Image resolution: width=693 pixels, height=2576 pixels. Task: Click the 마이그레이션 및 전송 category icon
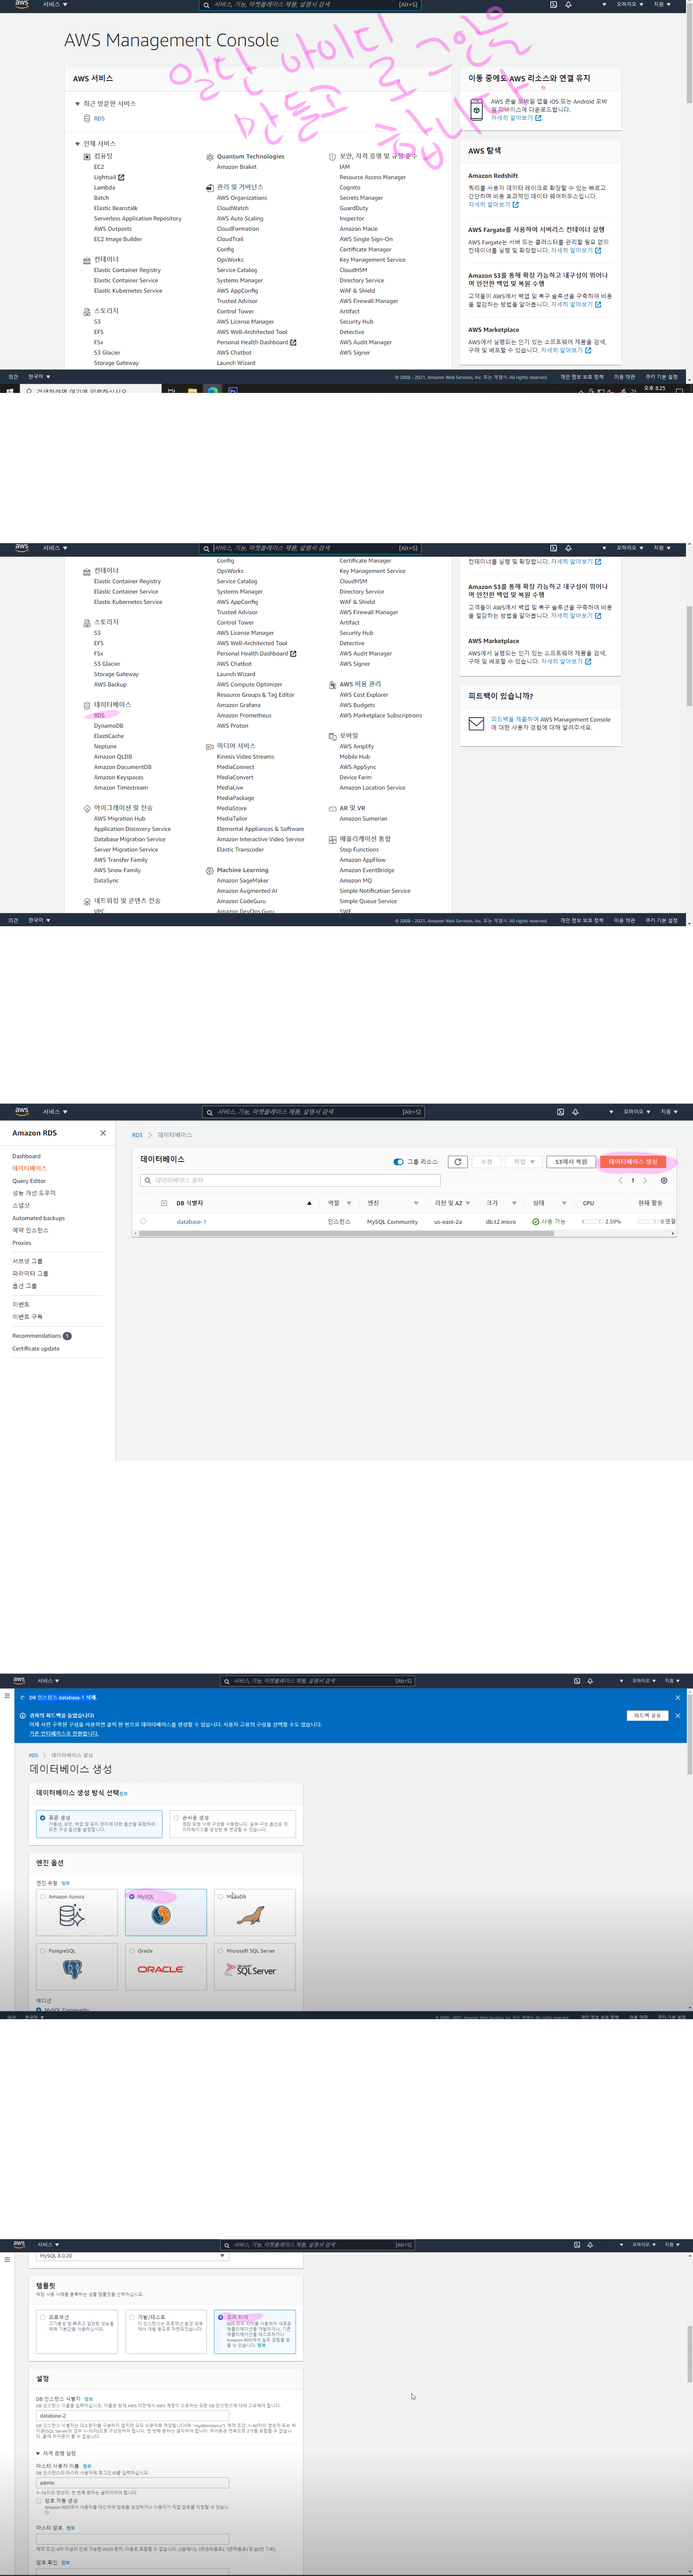(87, 808)
